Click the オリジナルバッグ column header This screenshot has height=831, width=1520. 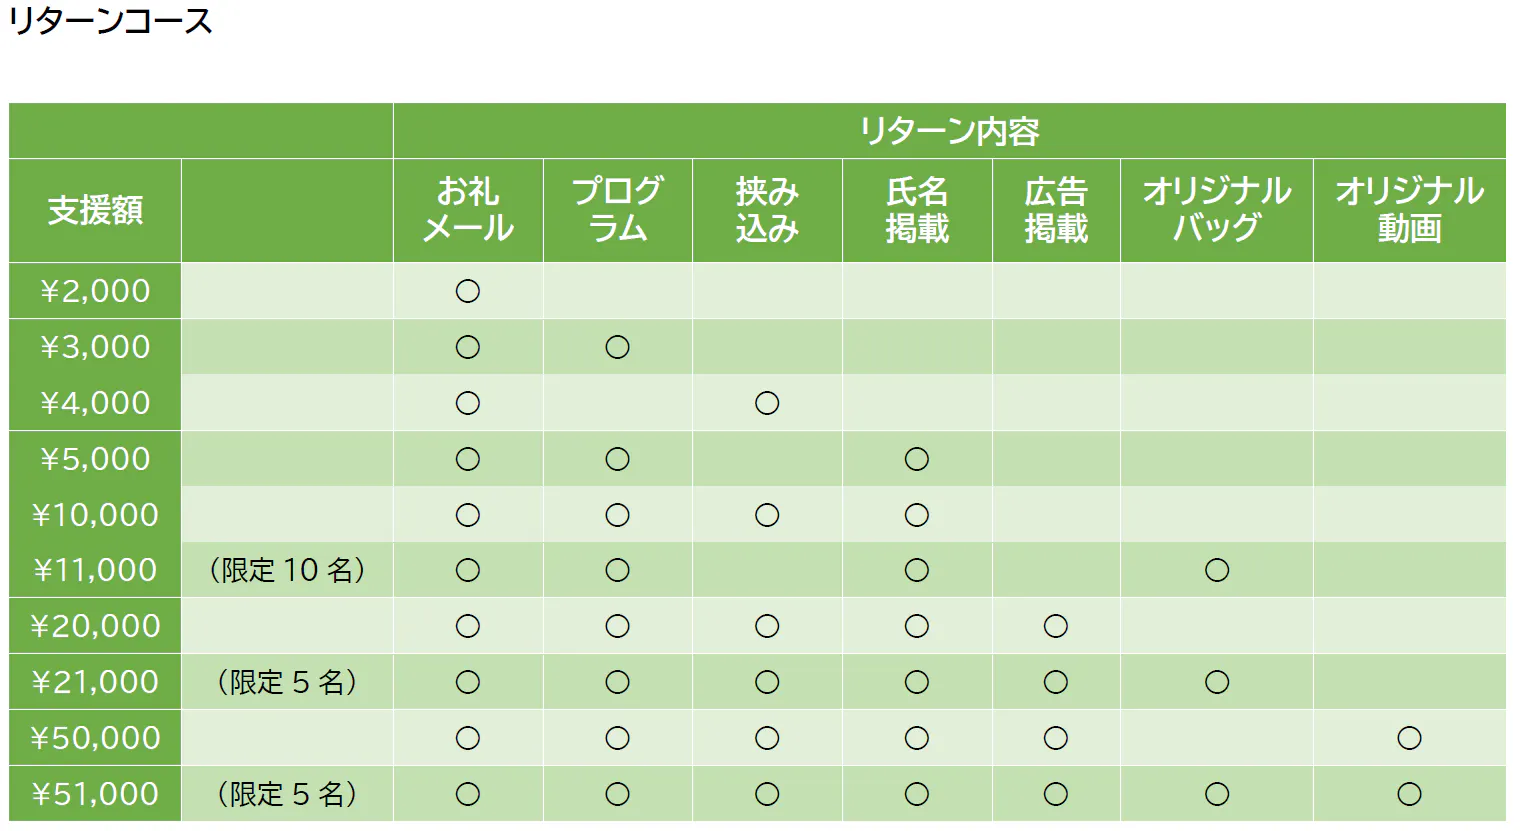(x=1216, y=210)
